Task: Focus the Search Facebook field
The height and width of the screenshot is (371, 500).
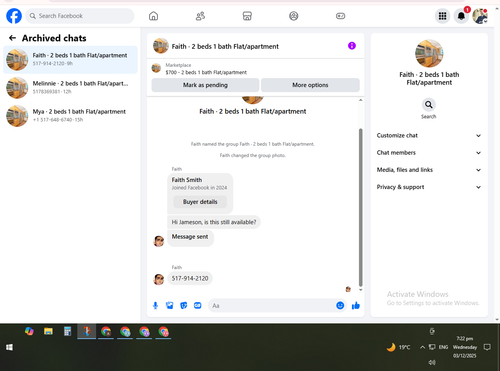Action: pyautogui.click(x=80, y=16)
